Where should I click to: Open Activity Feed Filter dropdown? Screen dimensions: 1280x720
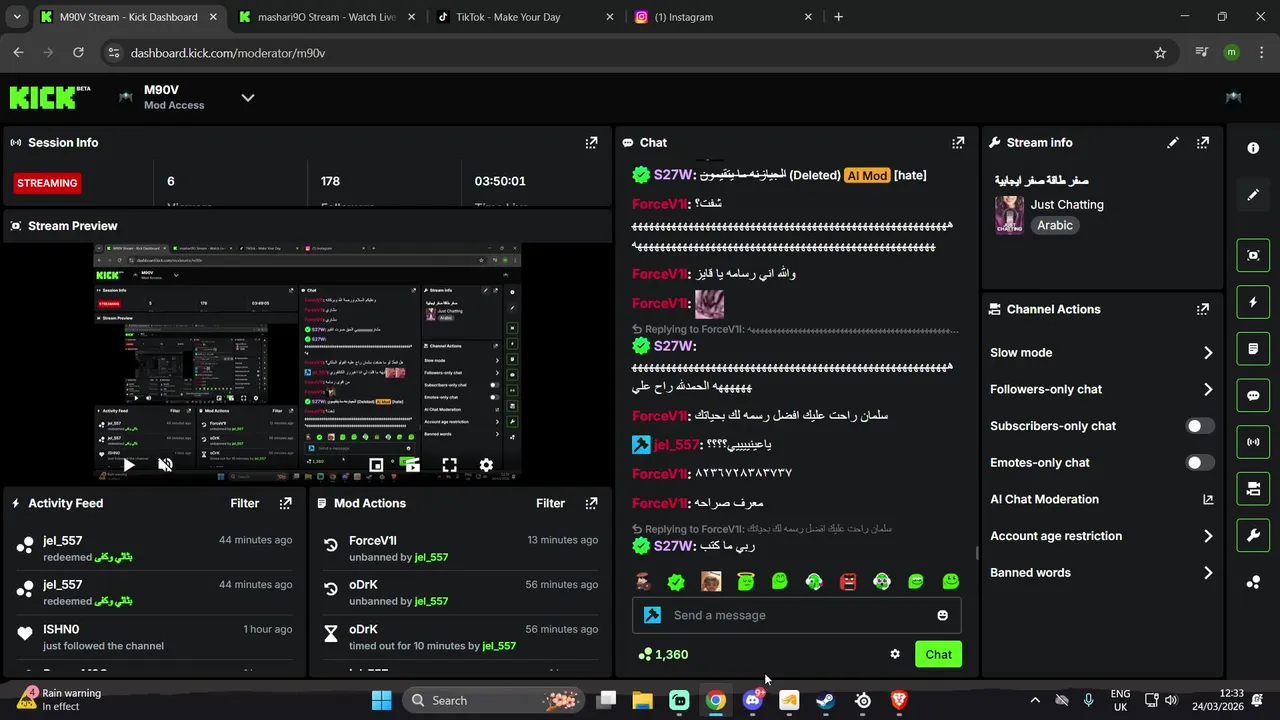[x=245, y=503]
